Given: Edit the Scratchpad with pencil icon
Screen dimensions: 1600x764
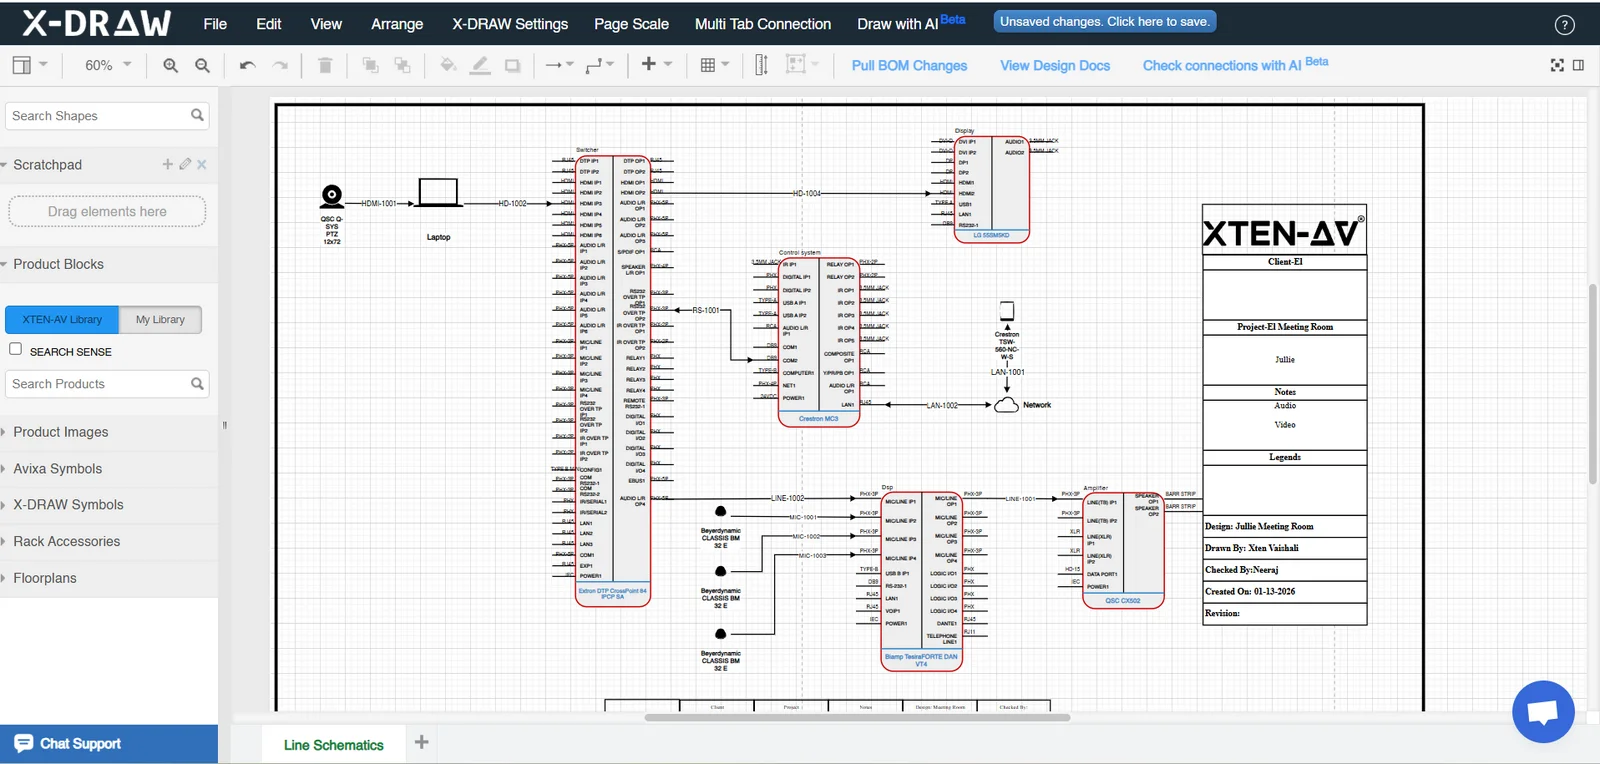Looking at the screenshot, I should (x=185, y=164).
